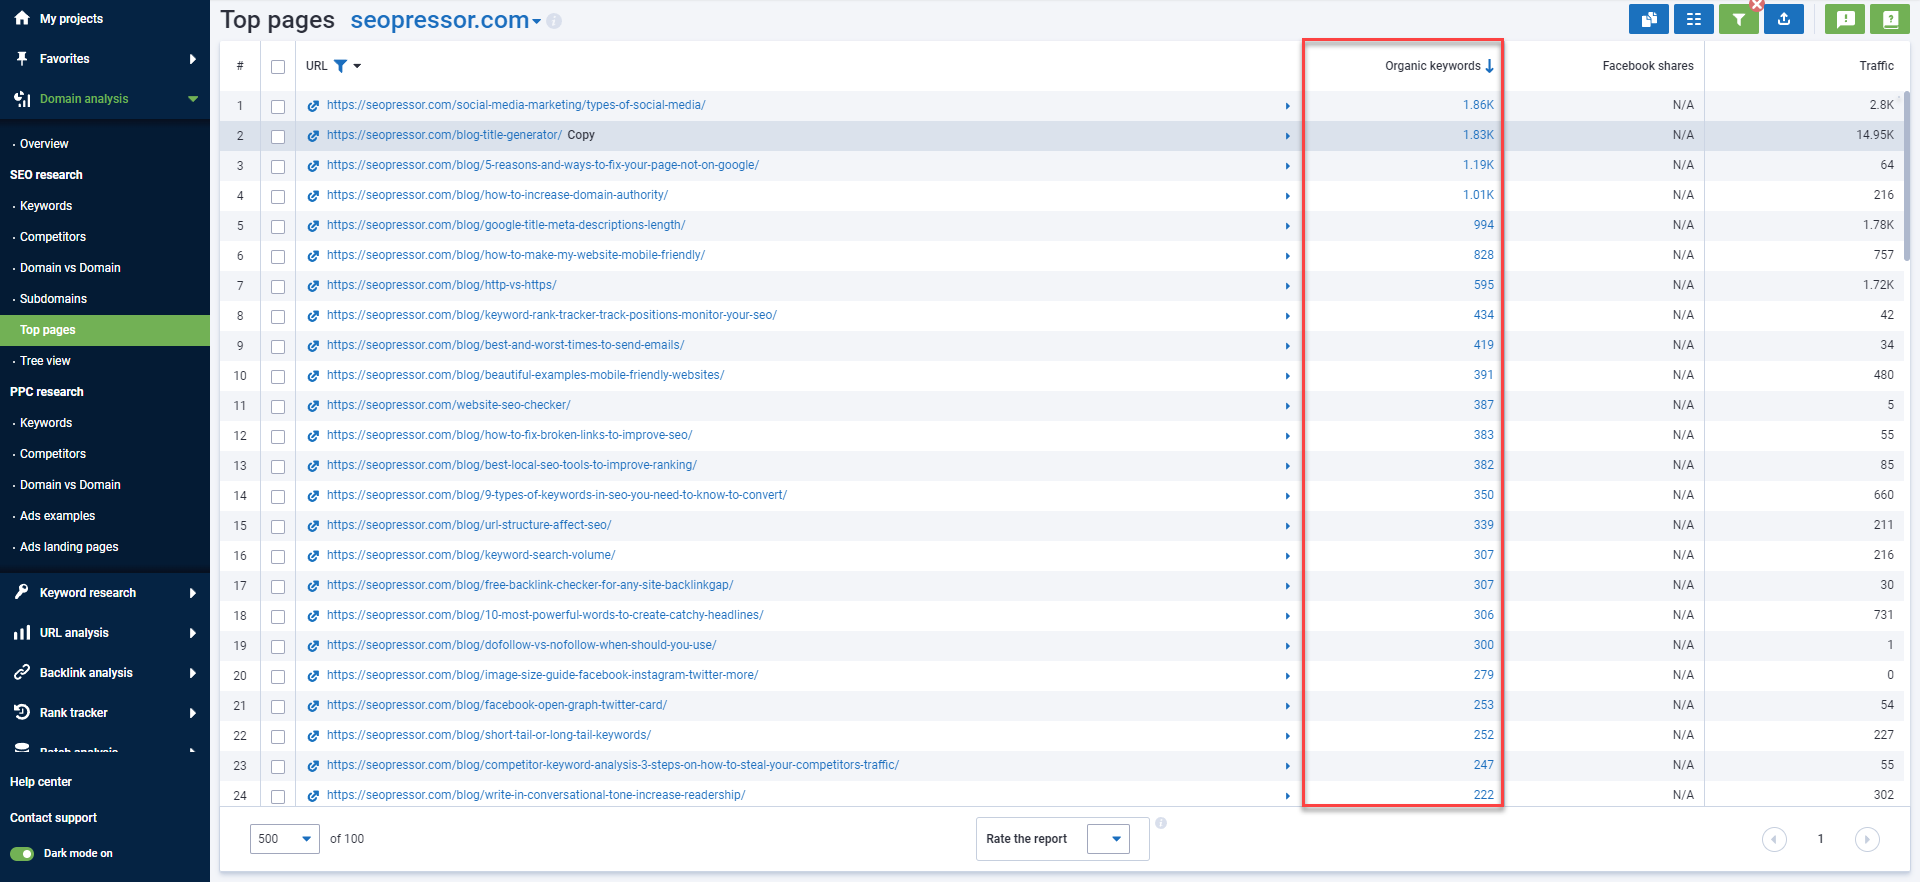Viewport: 1920px width, 882px height.
Task: Click My projects home icon
Action: 21,18
